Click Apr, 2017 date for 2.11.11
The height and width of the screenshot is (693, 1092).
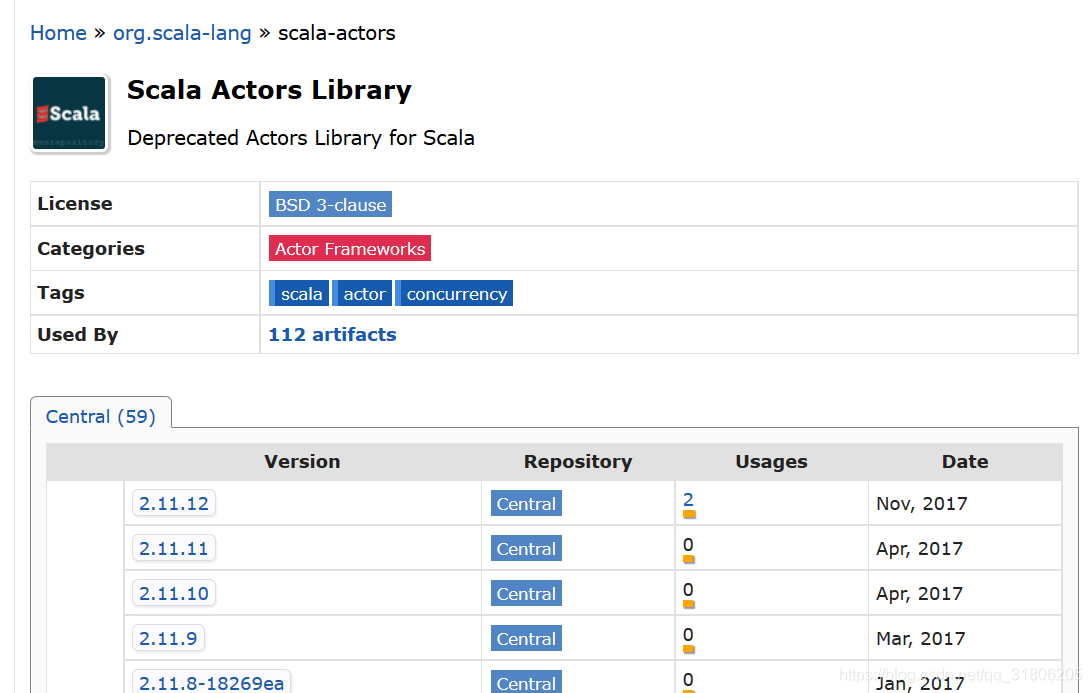tap(919, 549)
